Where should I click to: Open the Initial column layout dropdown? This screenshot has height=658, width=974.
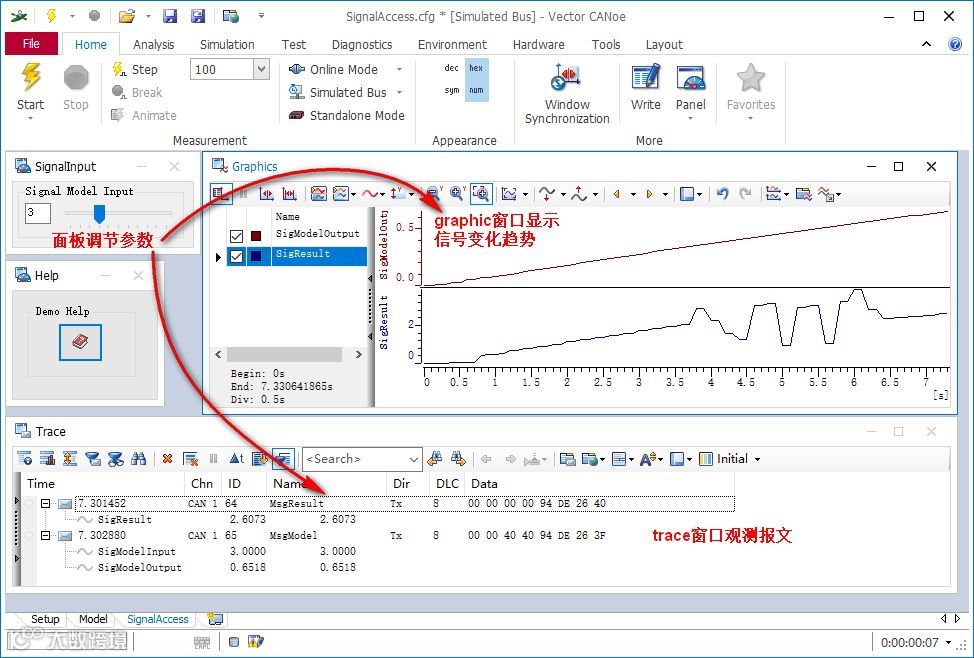[757, 459]
